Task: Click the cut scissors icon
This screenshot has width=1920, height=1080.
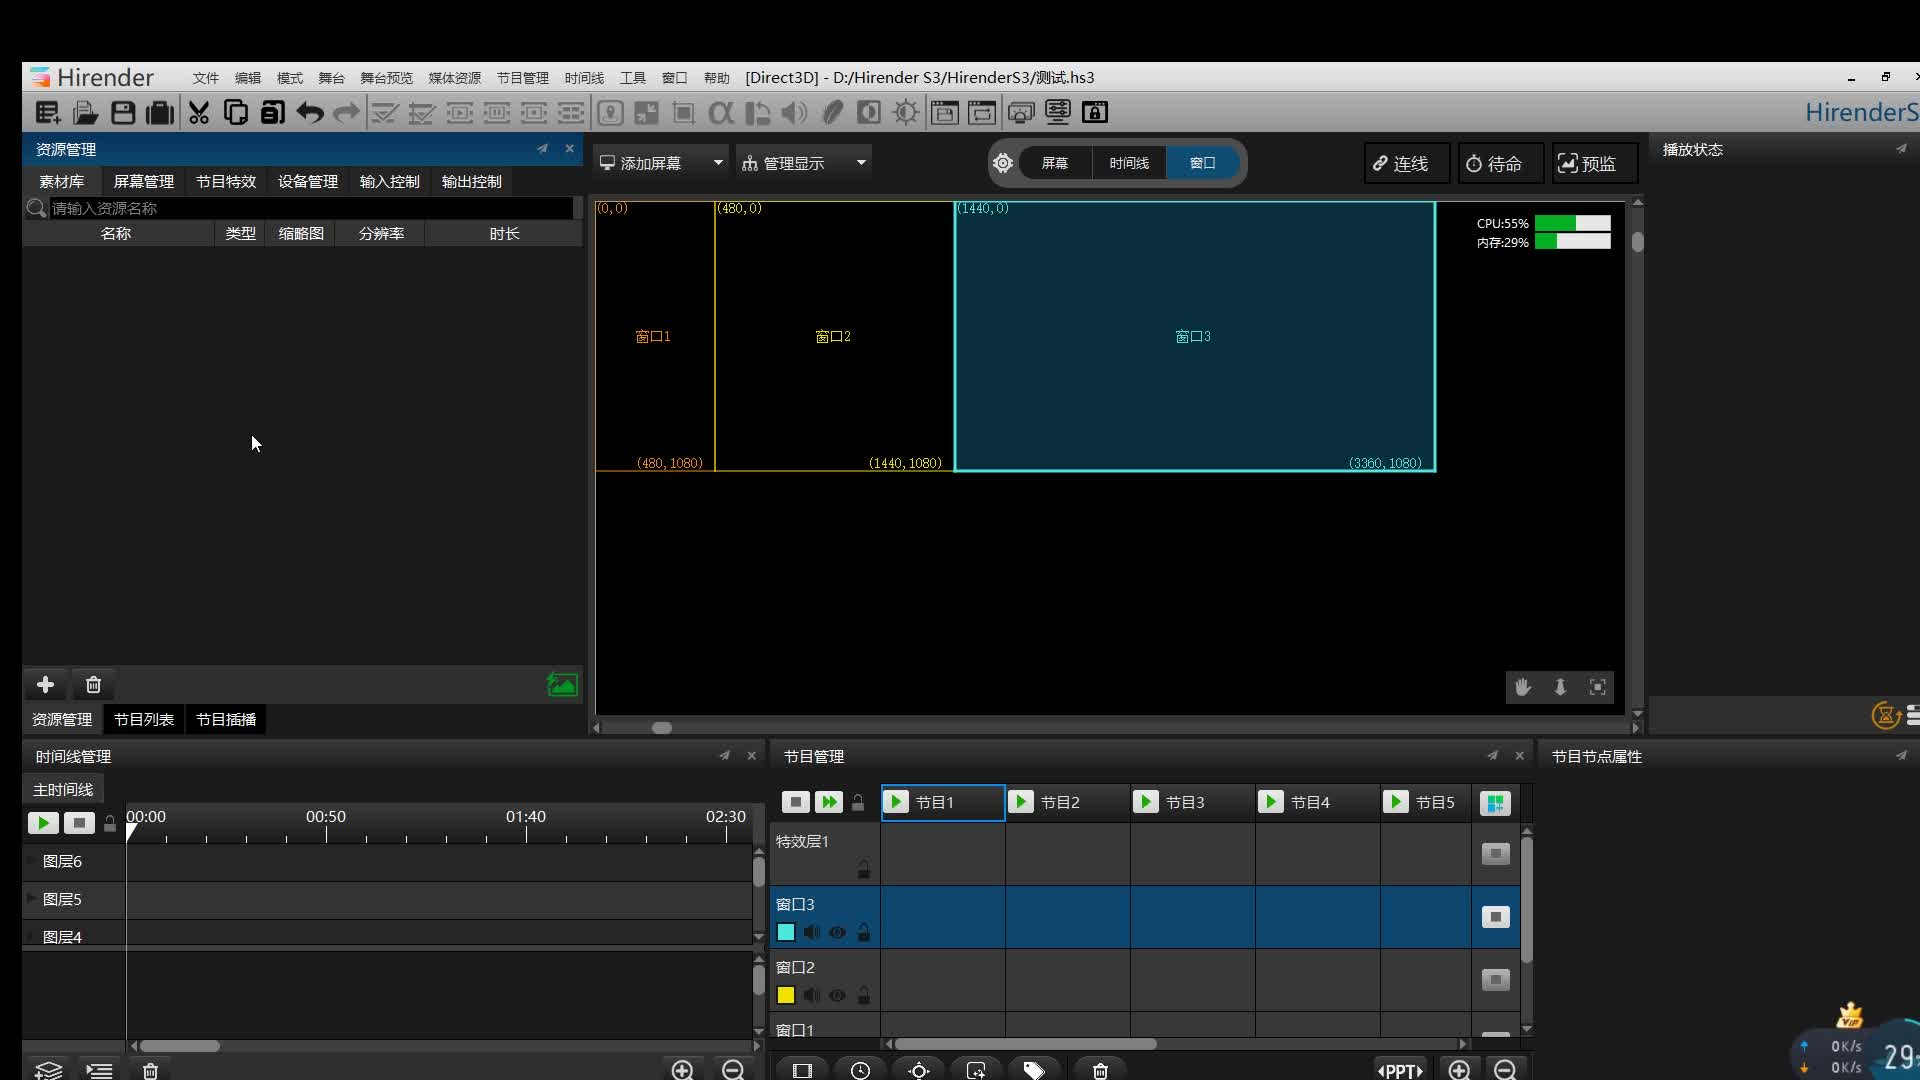Action: [x=199, y=113]
